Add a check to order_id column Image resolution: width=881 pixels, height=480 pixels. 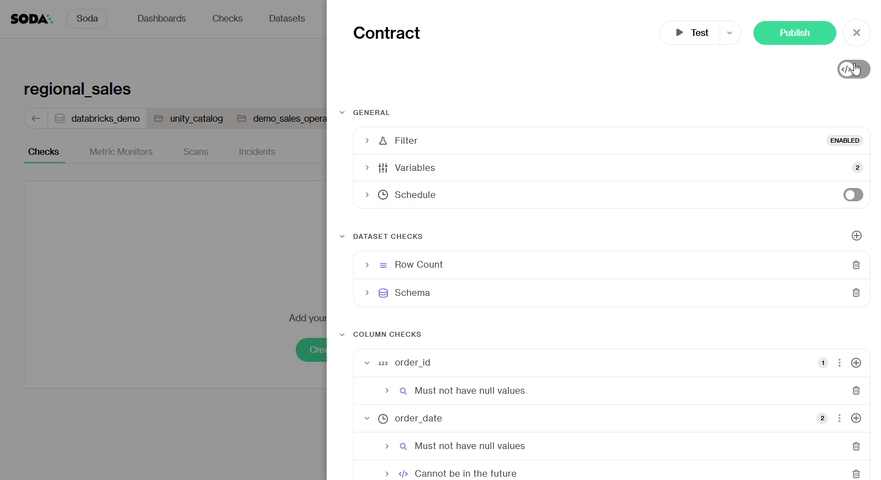(856, 363)
